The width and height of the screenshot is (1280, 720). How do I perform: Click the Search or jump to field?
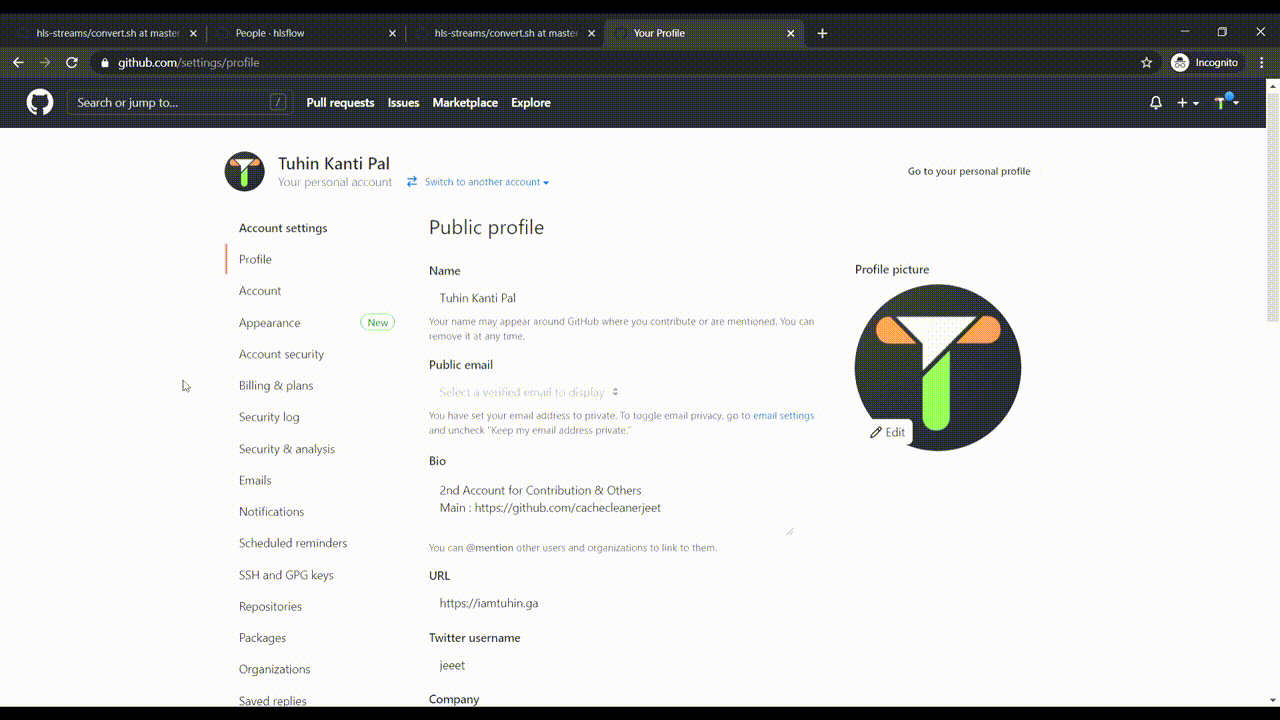179,102
